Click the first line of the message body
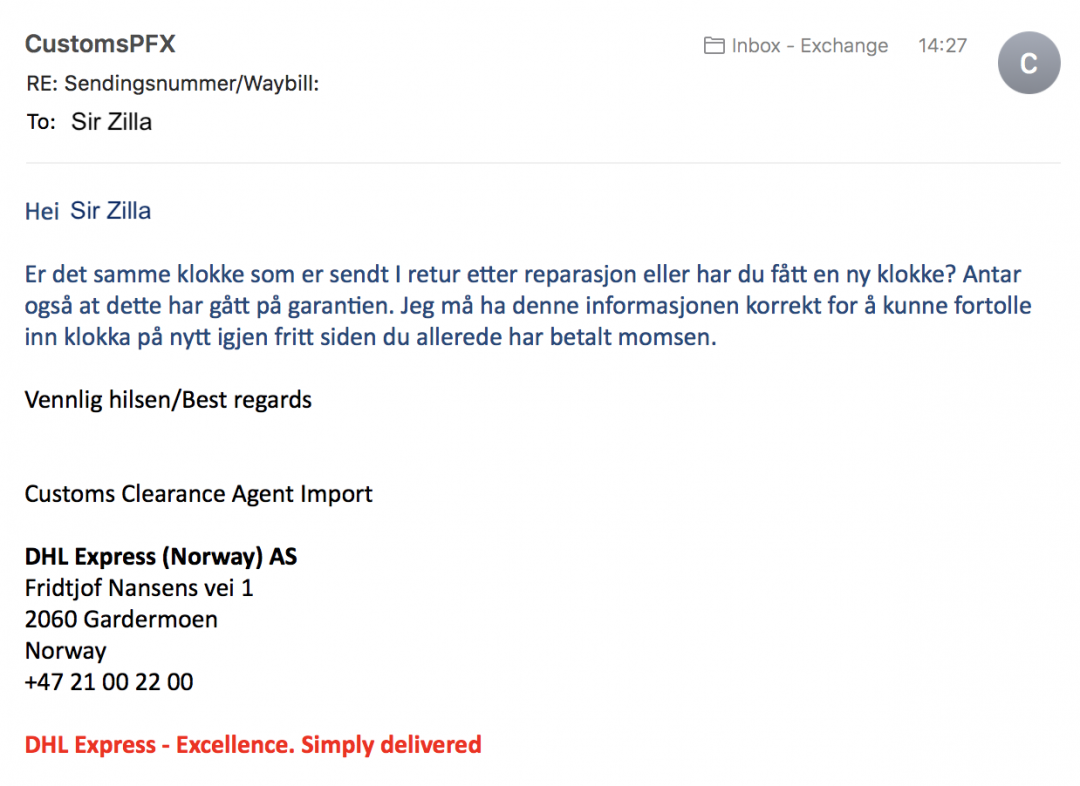This screenshot has height=786, width=1080. [x=523, y=274]
